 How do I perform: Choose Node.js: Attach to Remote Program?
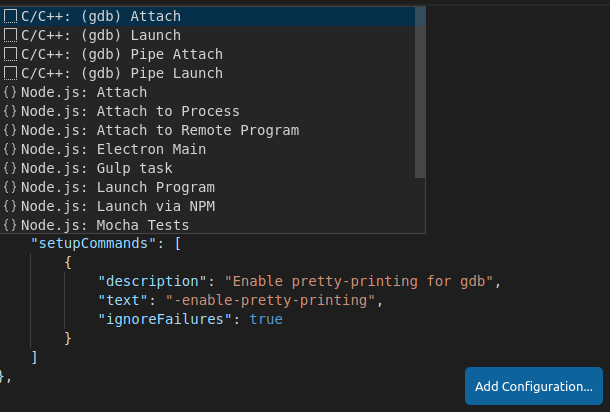(160, 131)
